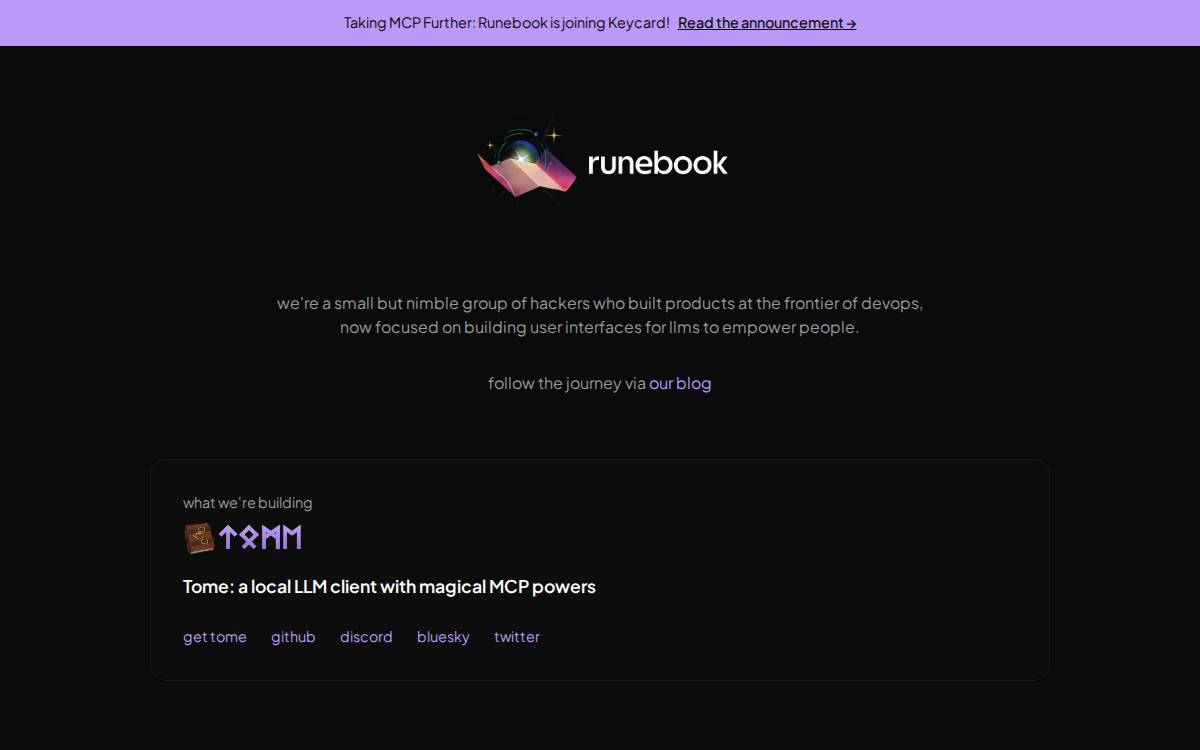Viewport: 1200px width, 750px height.
Task: Open the "Read the announcement" banner link
Action: (767, 23)
